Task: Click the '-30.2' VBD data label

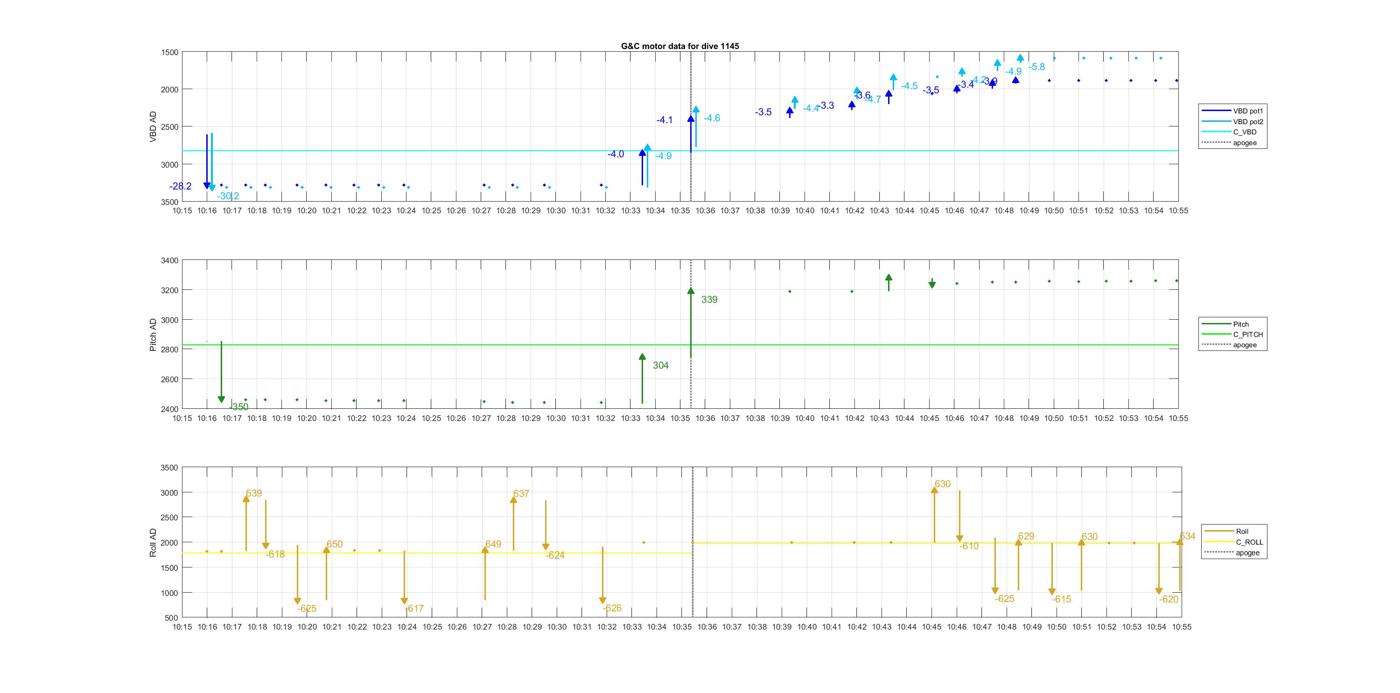Action: [x=228, y=196]
